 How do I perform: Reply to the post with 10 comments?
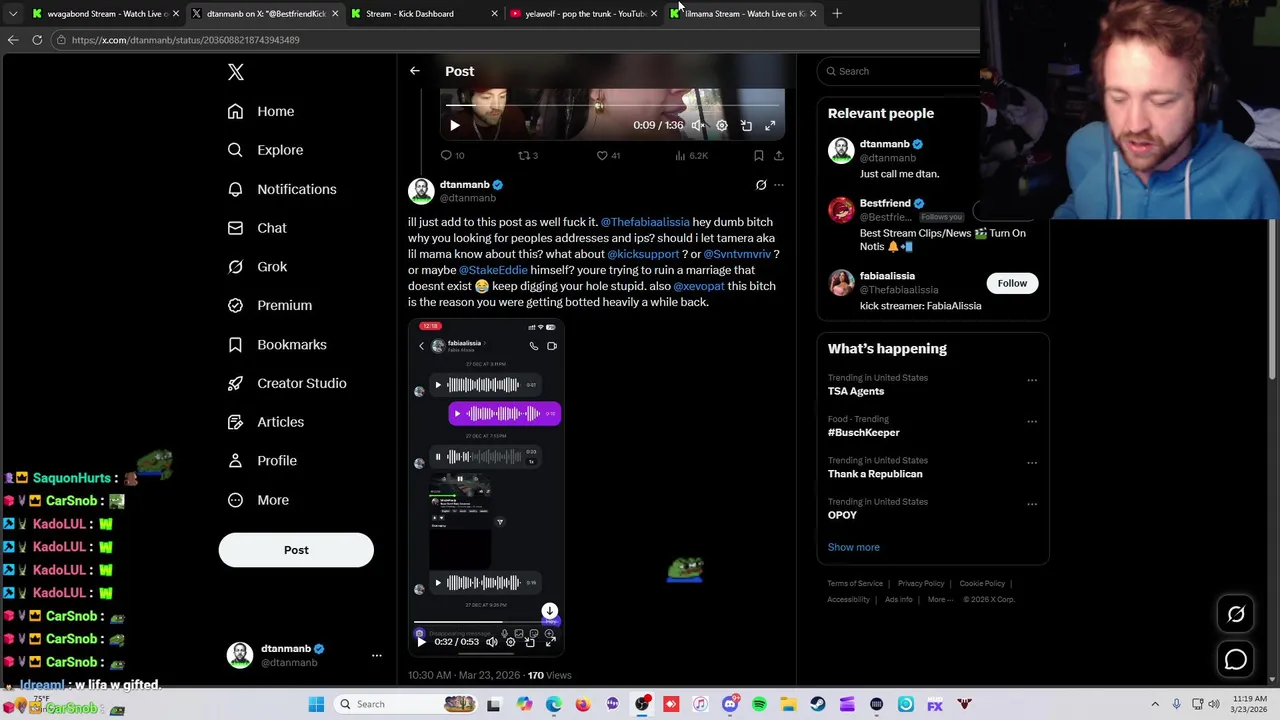[x=453, y=156]
